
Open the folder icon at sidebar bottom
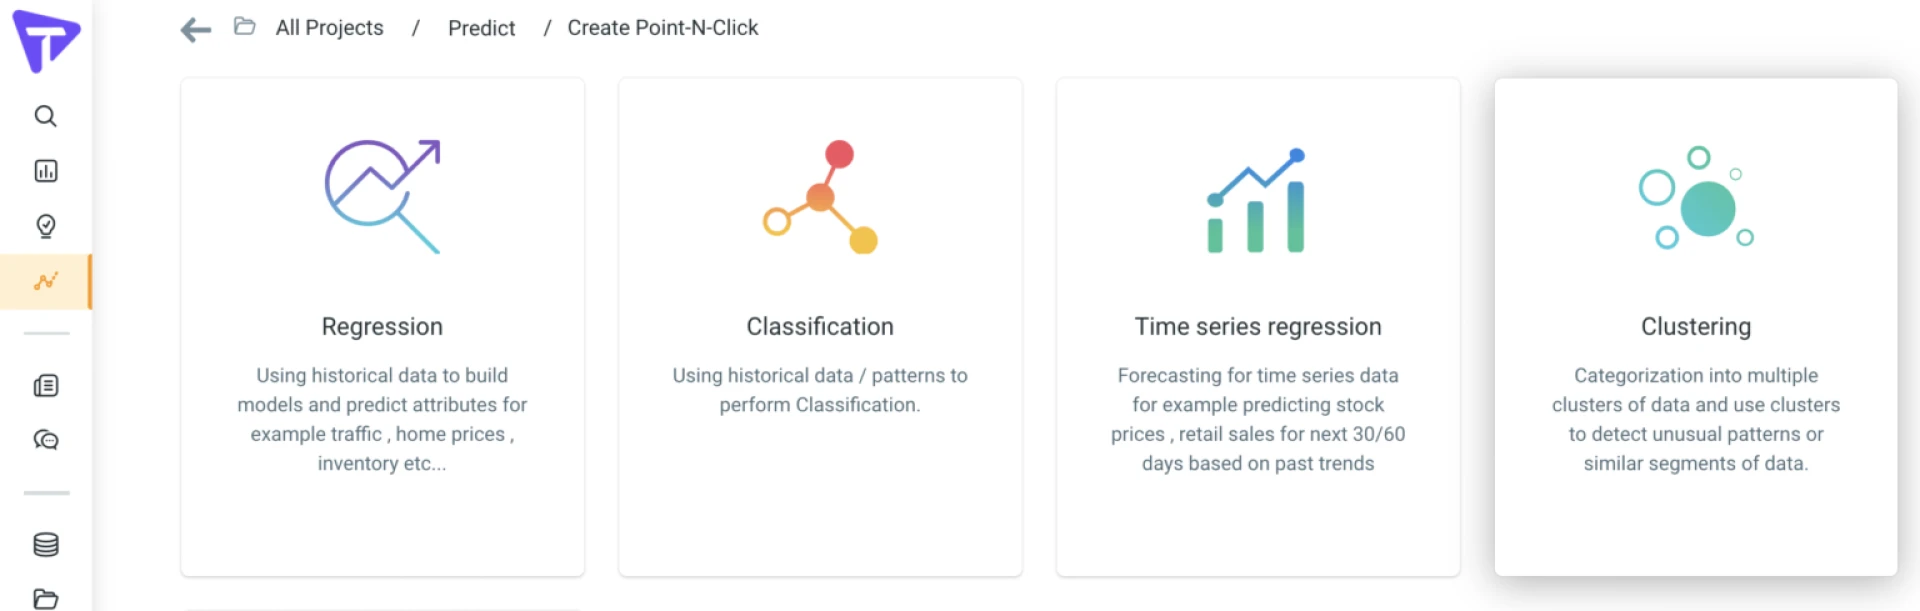click(x=46, y=599)
